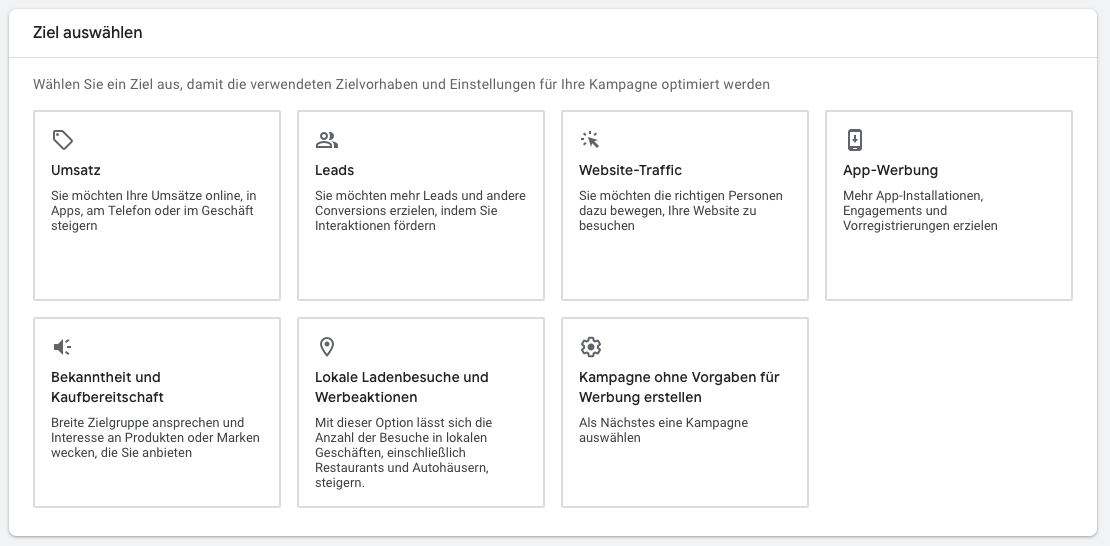The width and height of the screenshot is (1110, 546).
Task: Select the Umsatz goal card
Action: (x=156, y=205)
